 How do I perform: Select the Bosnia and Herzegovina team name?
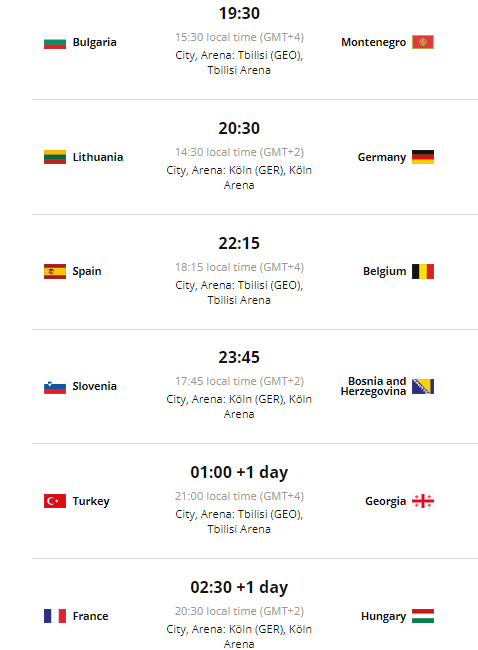[x=374, y=386]
